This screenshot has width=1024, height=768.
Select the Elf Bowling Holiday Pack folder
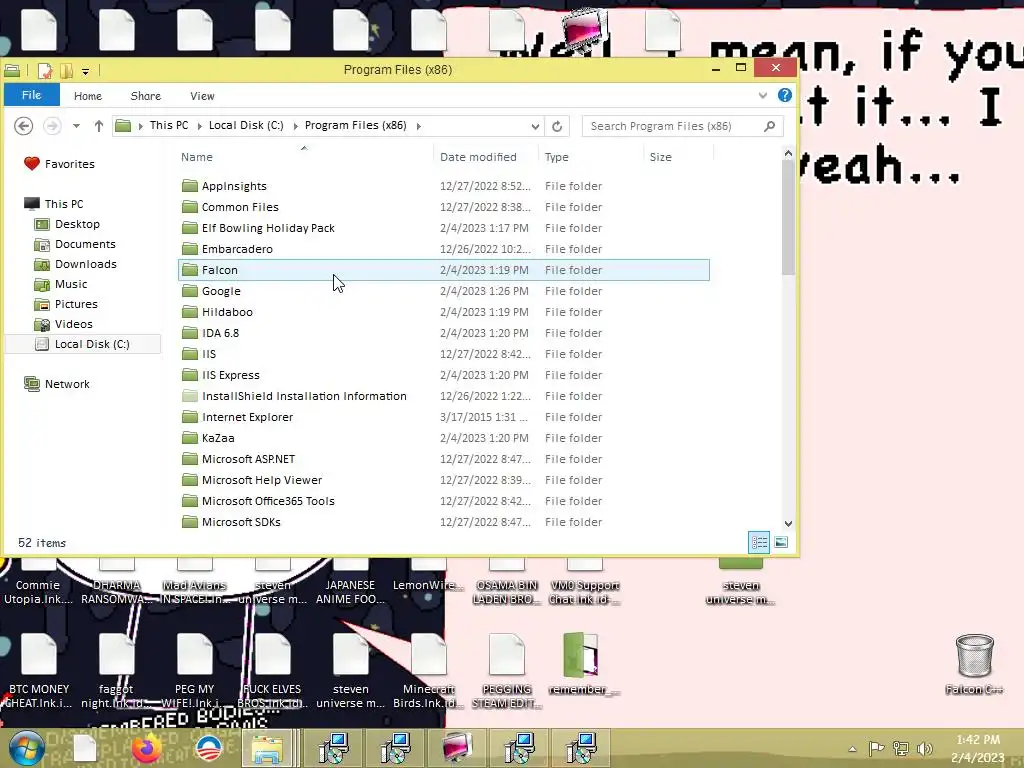(443, 228)
